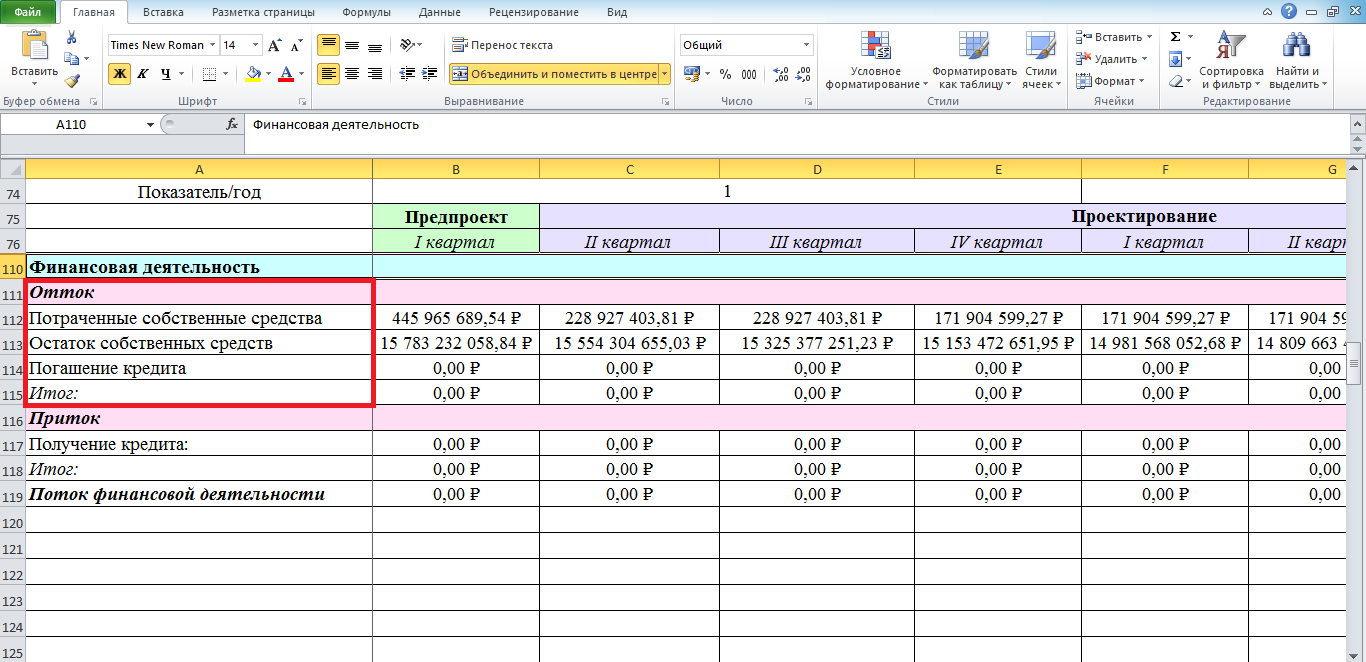The image size is (1366, 662).
Task: Apply thousands separator (000) format
Action: click(x=750, y=74)
